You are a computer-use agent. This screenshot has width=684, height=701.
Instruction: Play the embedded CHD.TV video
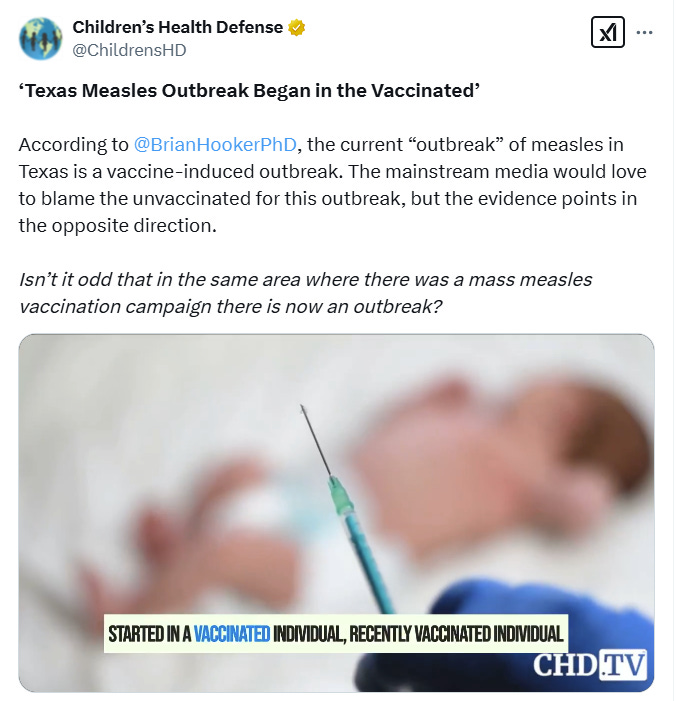(336, 513)
